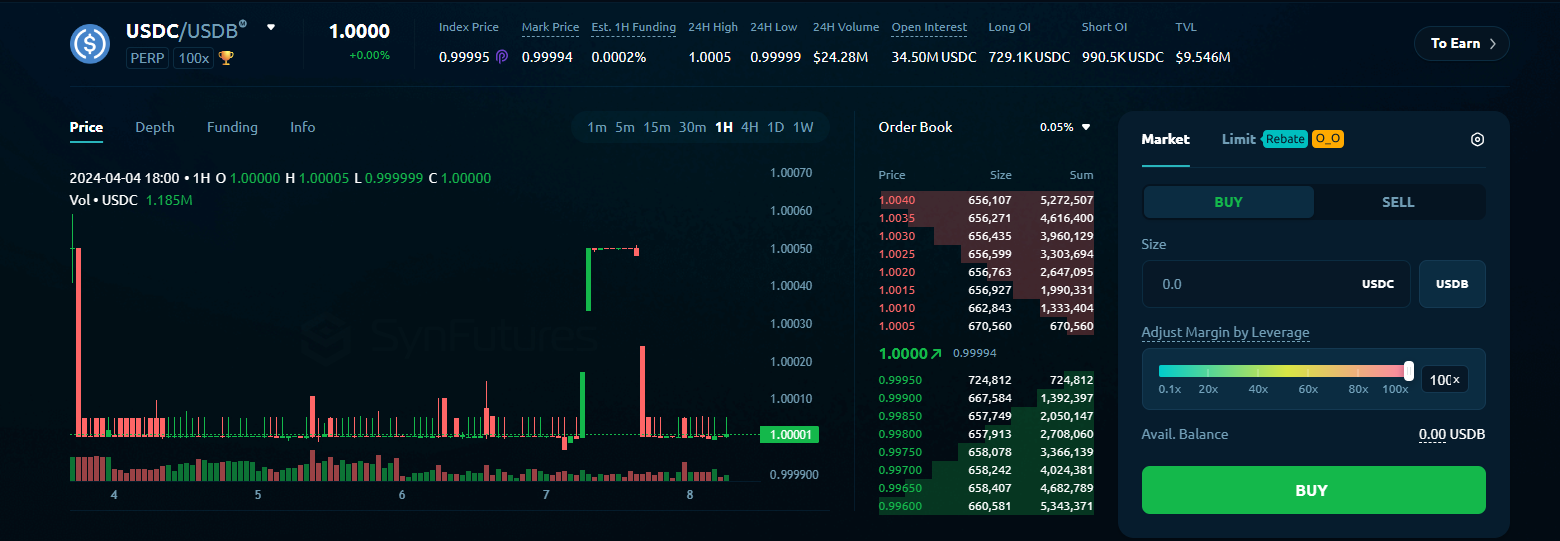The width and height of the screenshot is (1560, 541).
Task: Open the Limit order tab
Action: [x=1238, y=139]
